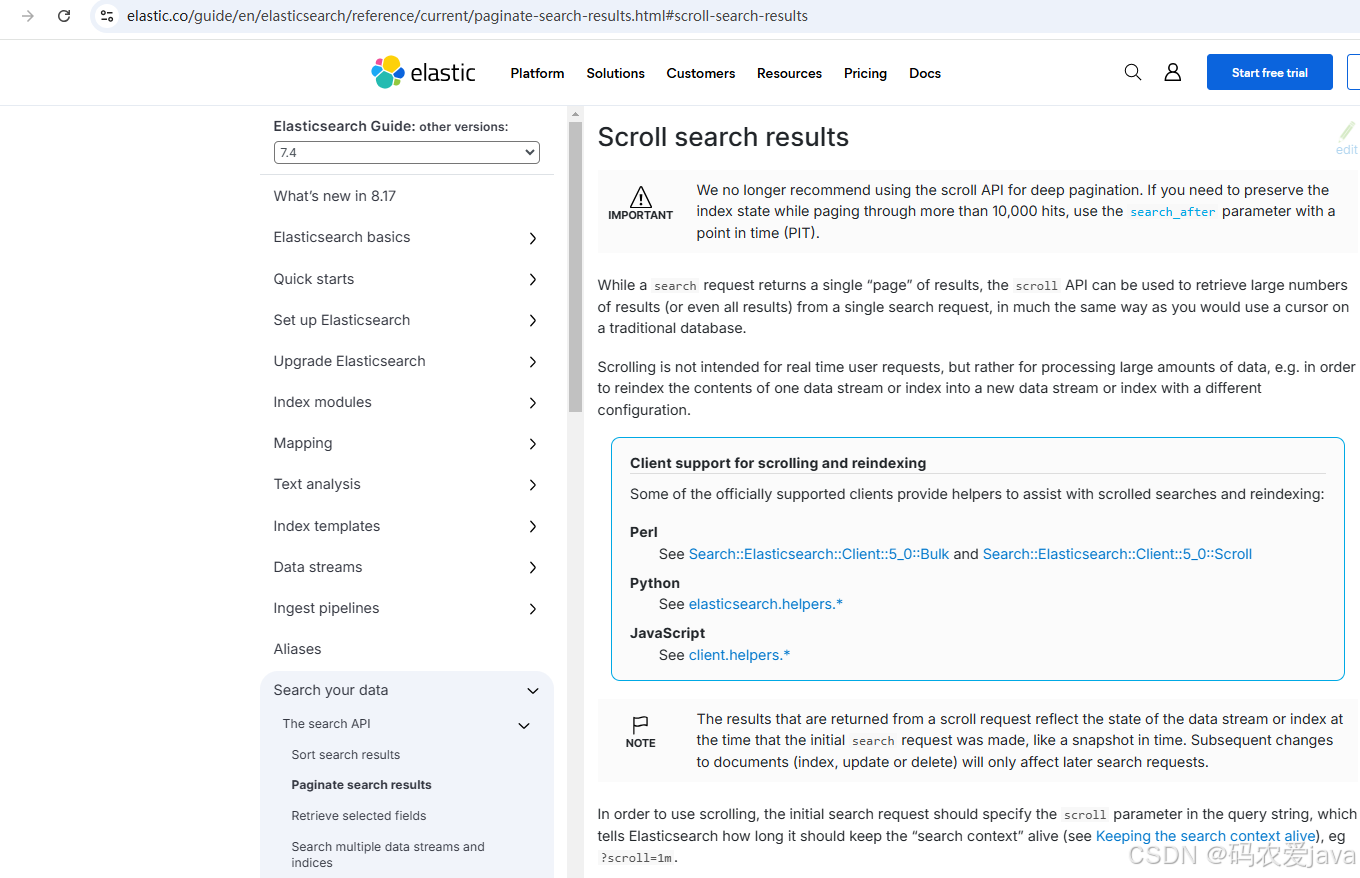Open the Customers menu
This screenshot has height=878, width=1360.
click(700, 73)
